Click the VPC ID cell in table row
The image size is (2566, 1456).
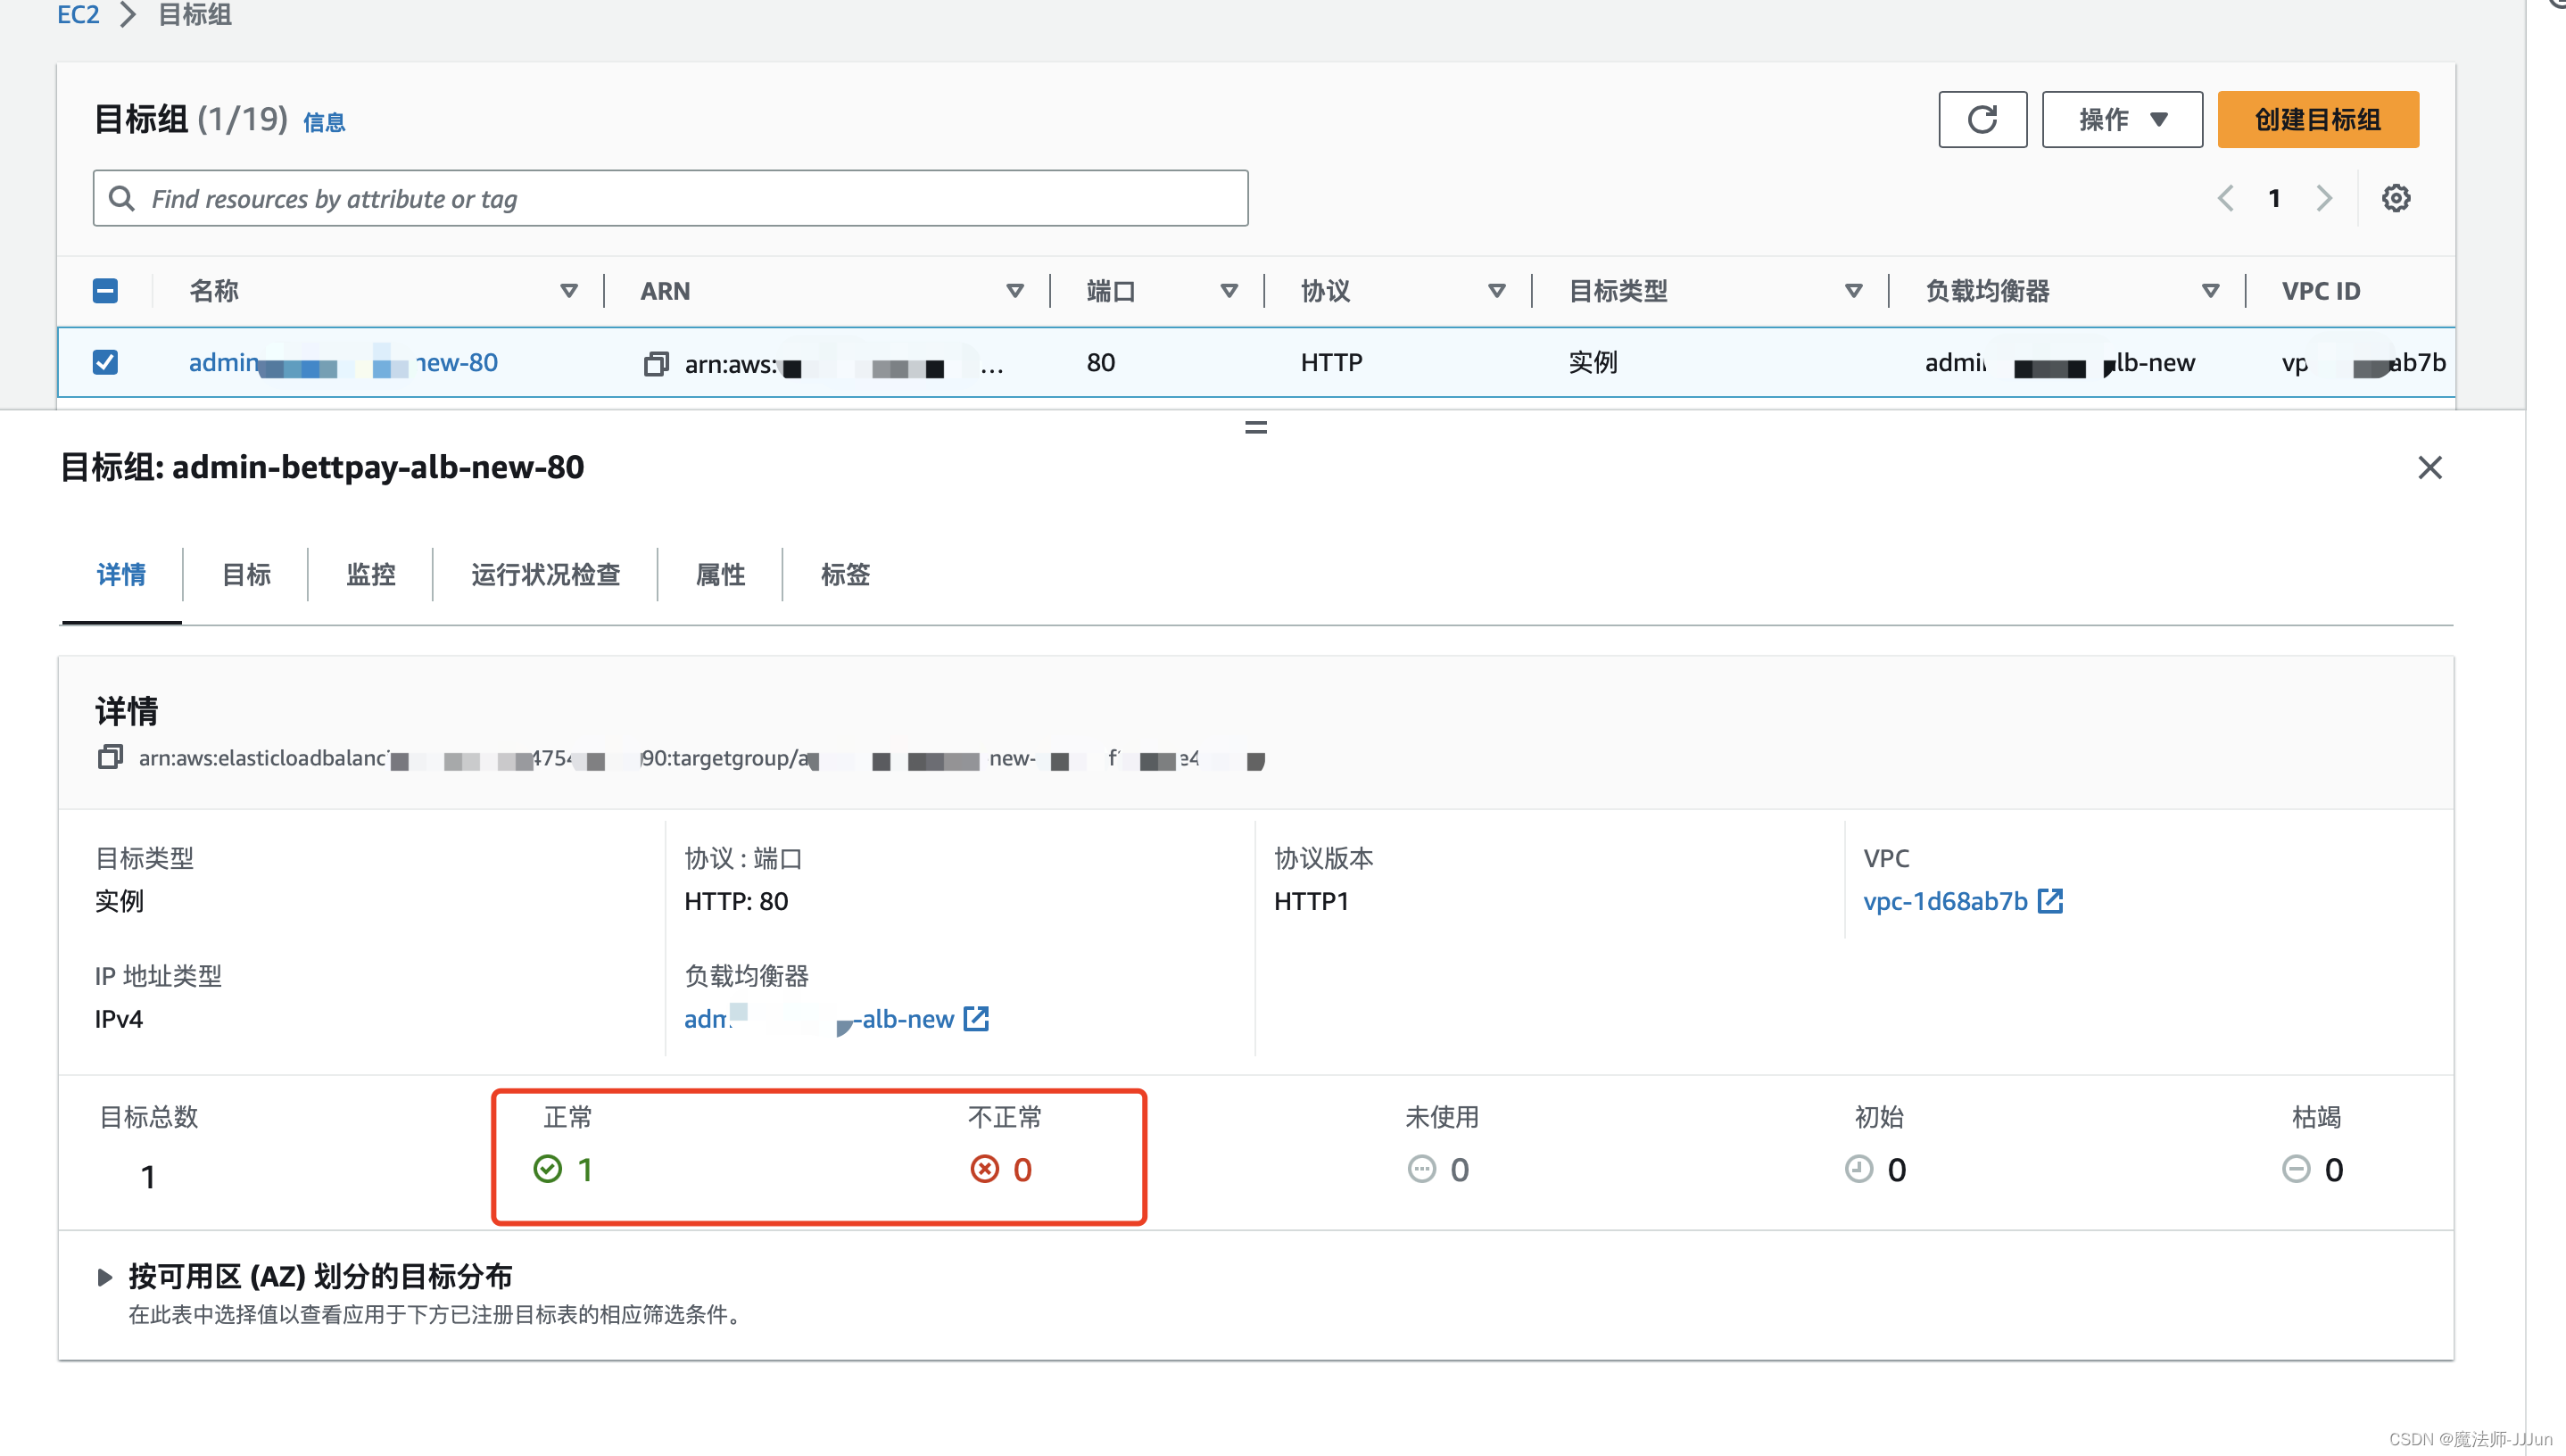coord(2364,362)
